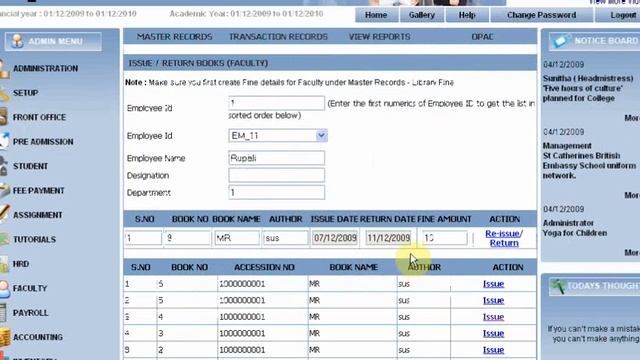This screenshot has height=360, width=640.
Task: Click the Assignment pencil icon
Action: click(4, 214)
